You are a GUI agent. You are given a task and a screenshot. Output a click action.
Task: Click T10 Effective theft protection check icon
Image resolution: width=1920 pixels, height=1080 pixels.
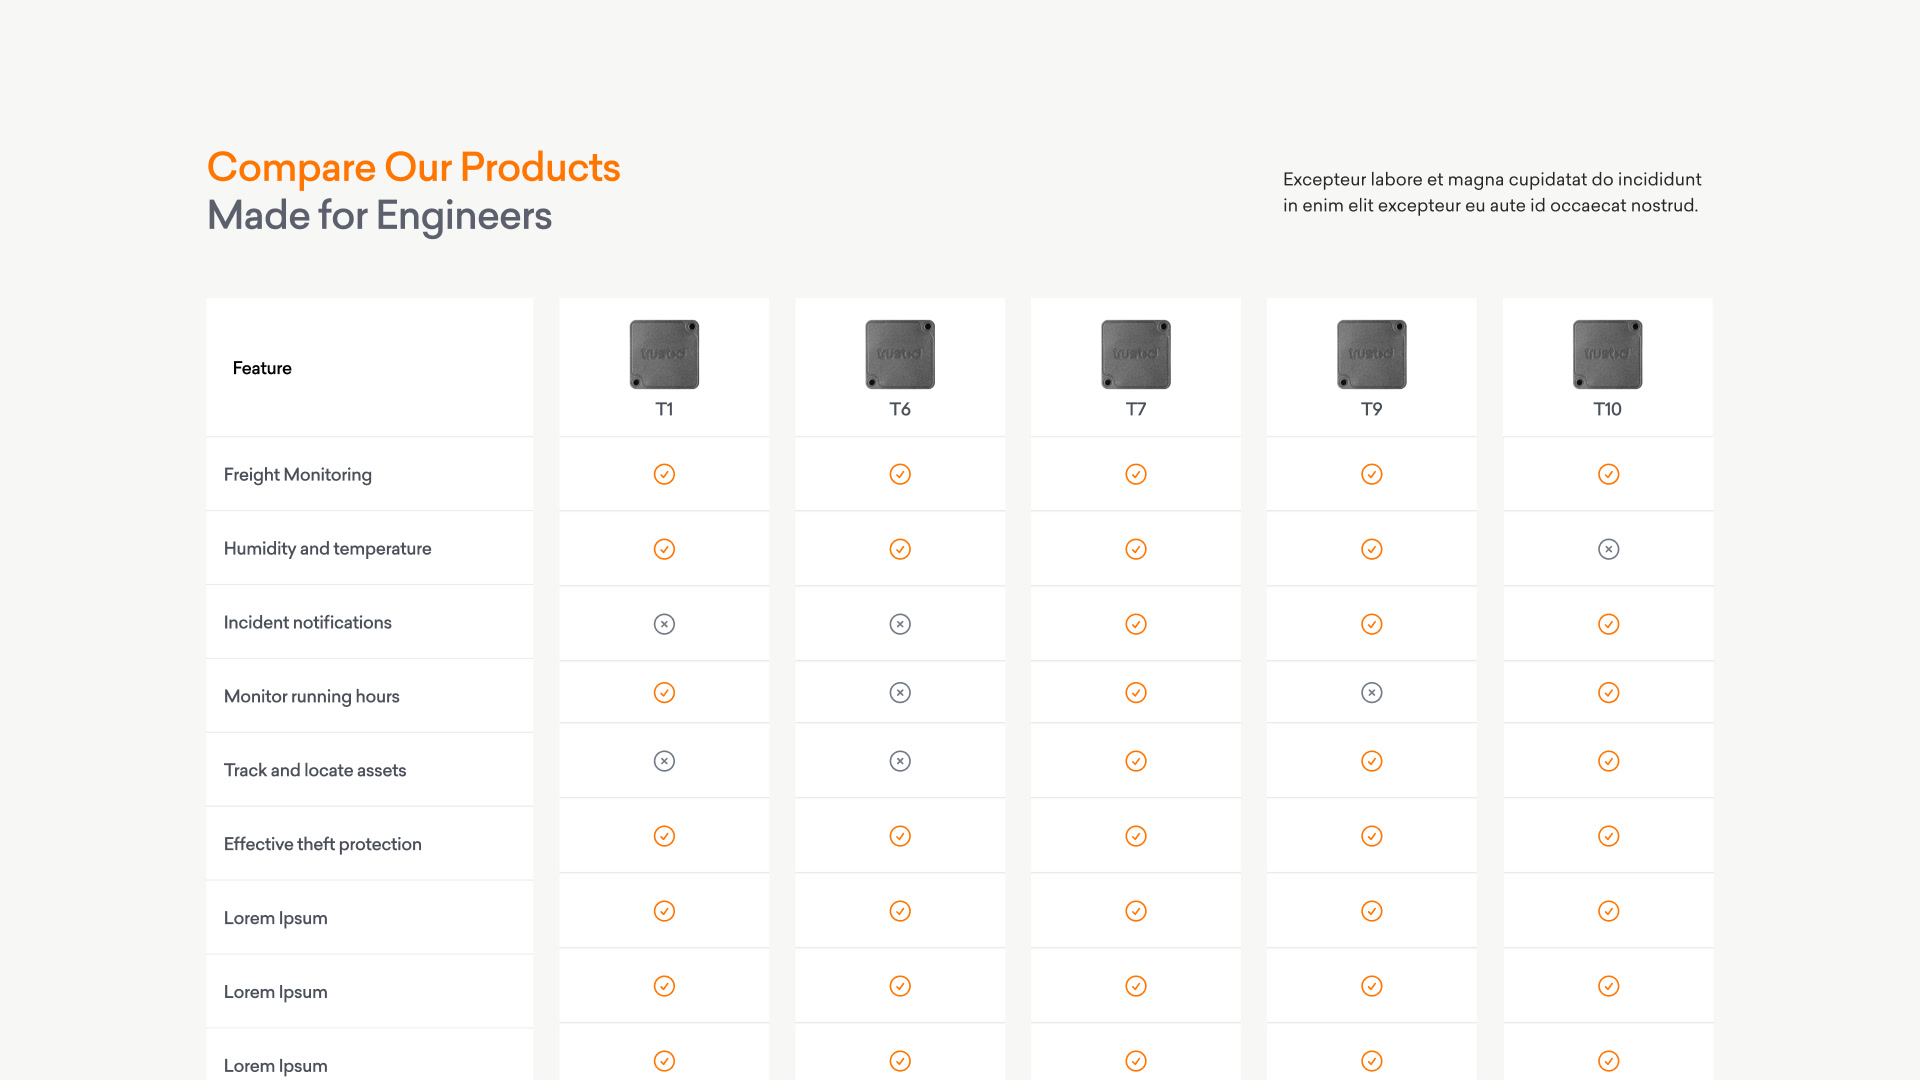(x=1608, y=836)
